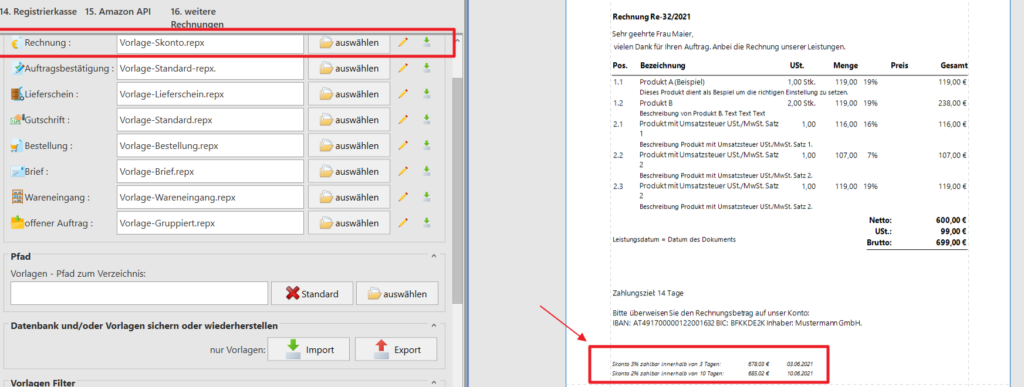Open the 14. Registrierkasse tab

(x=38, y=12)
